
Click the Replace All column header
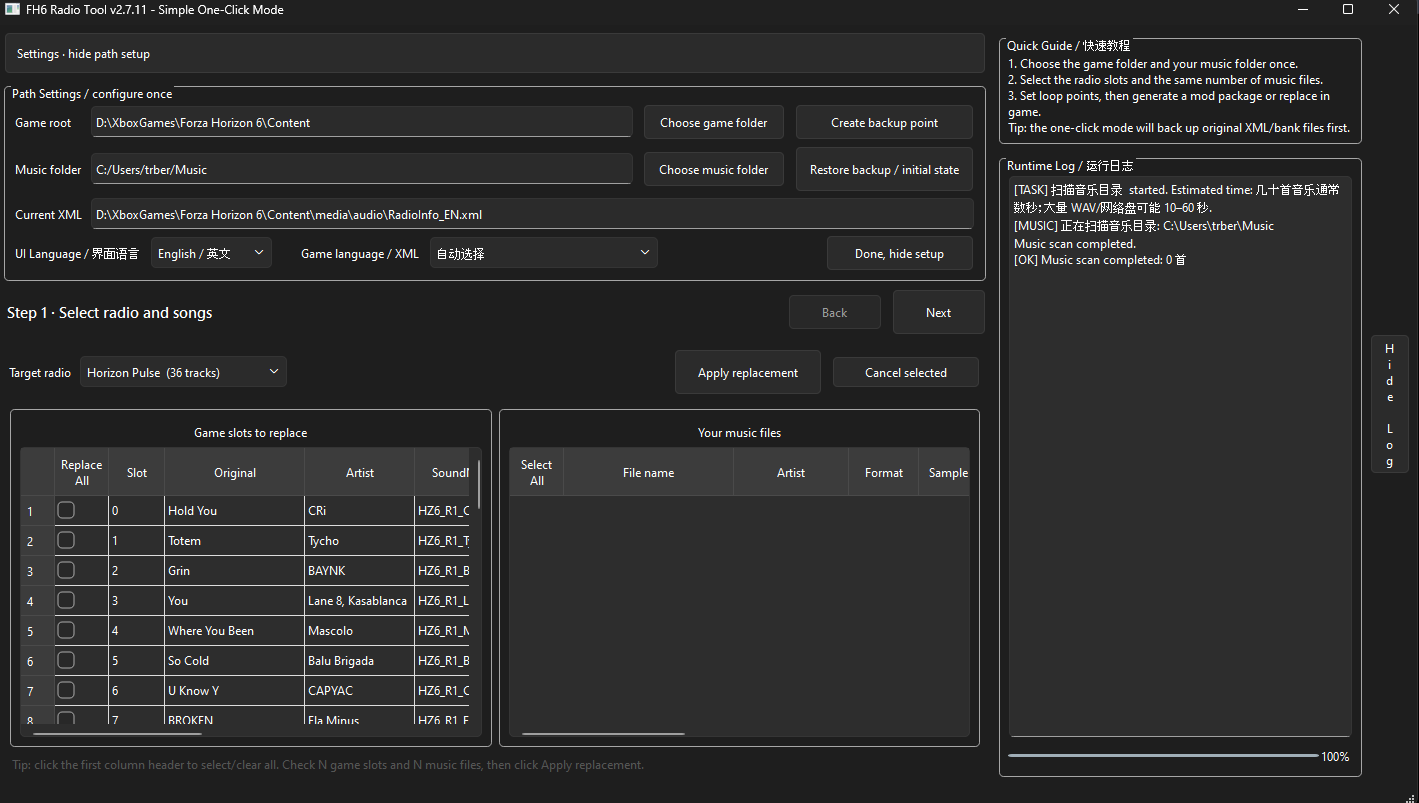(81, 472)
